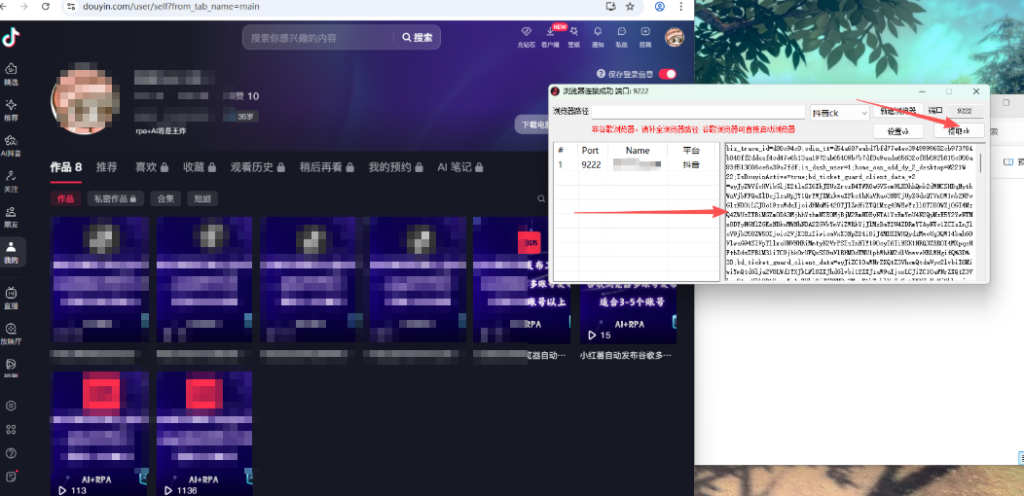Toggle the 保存登录信息 switch
1024x496 pixels.
[x=667, y=74]
